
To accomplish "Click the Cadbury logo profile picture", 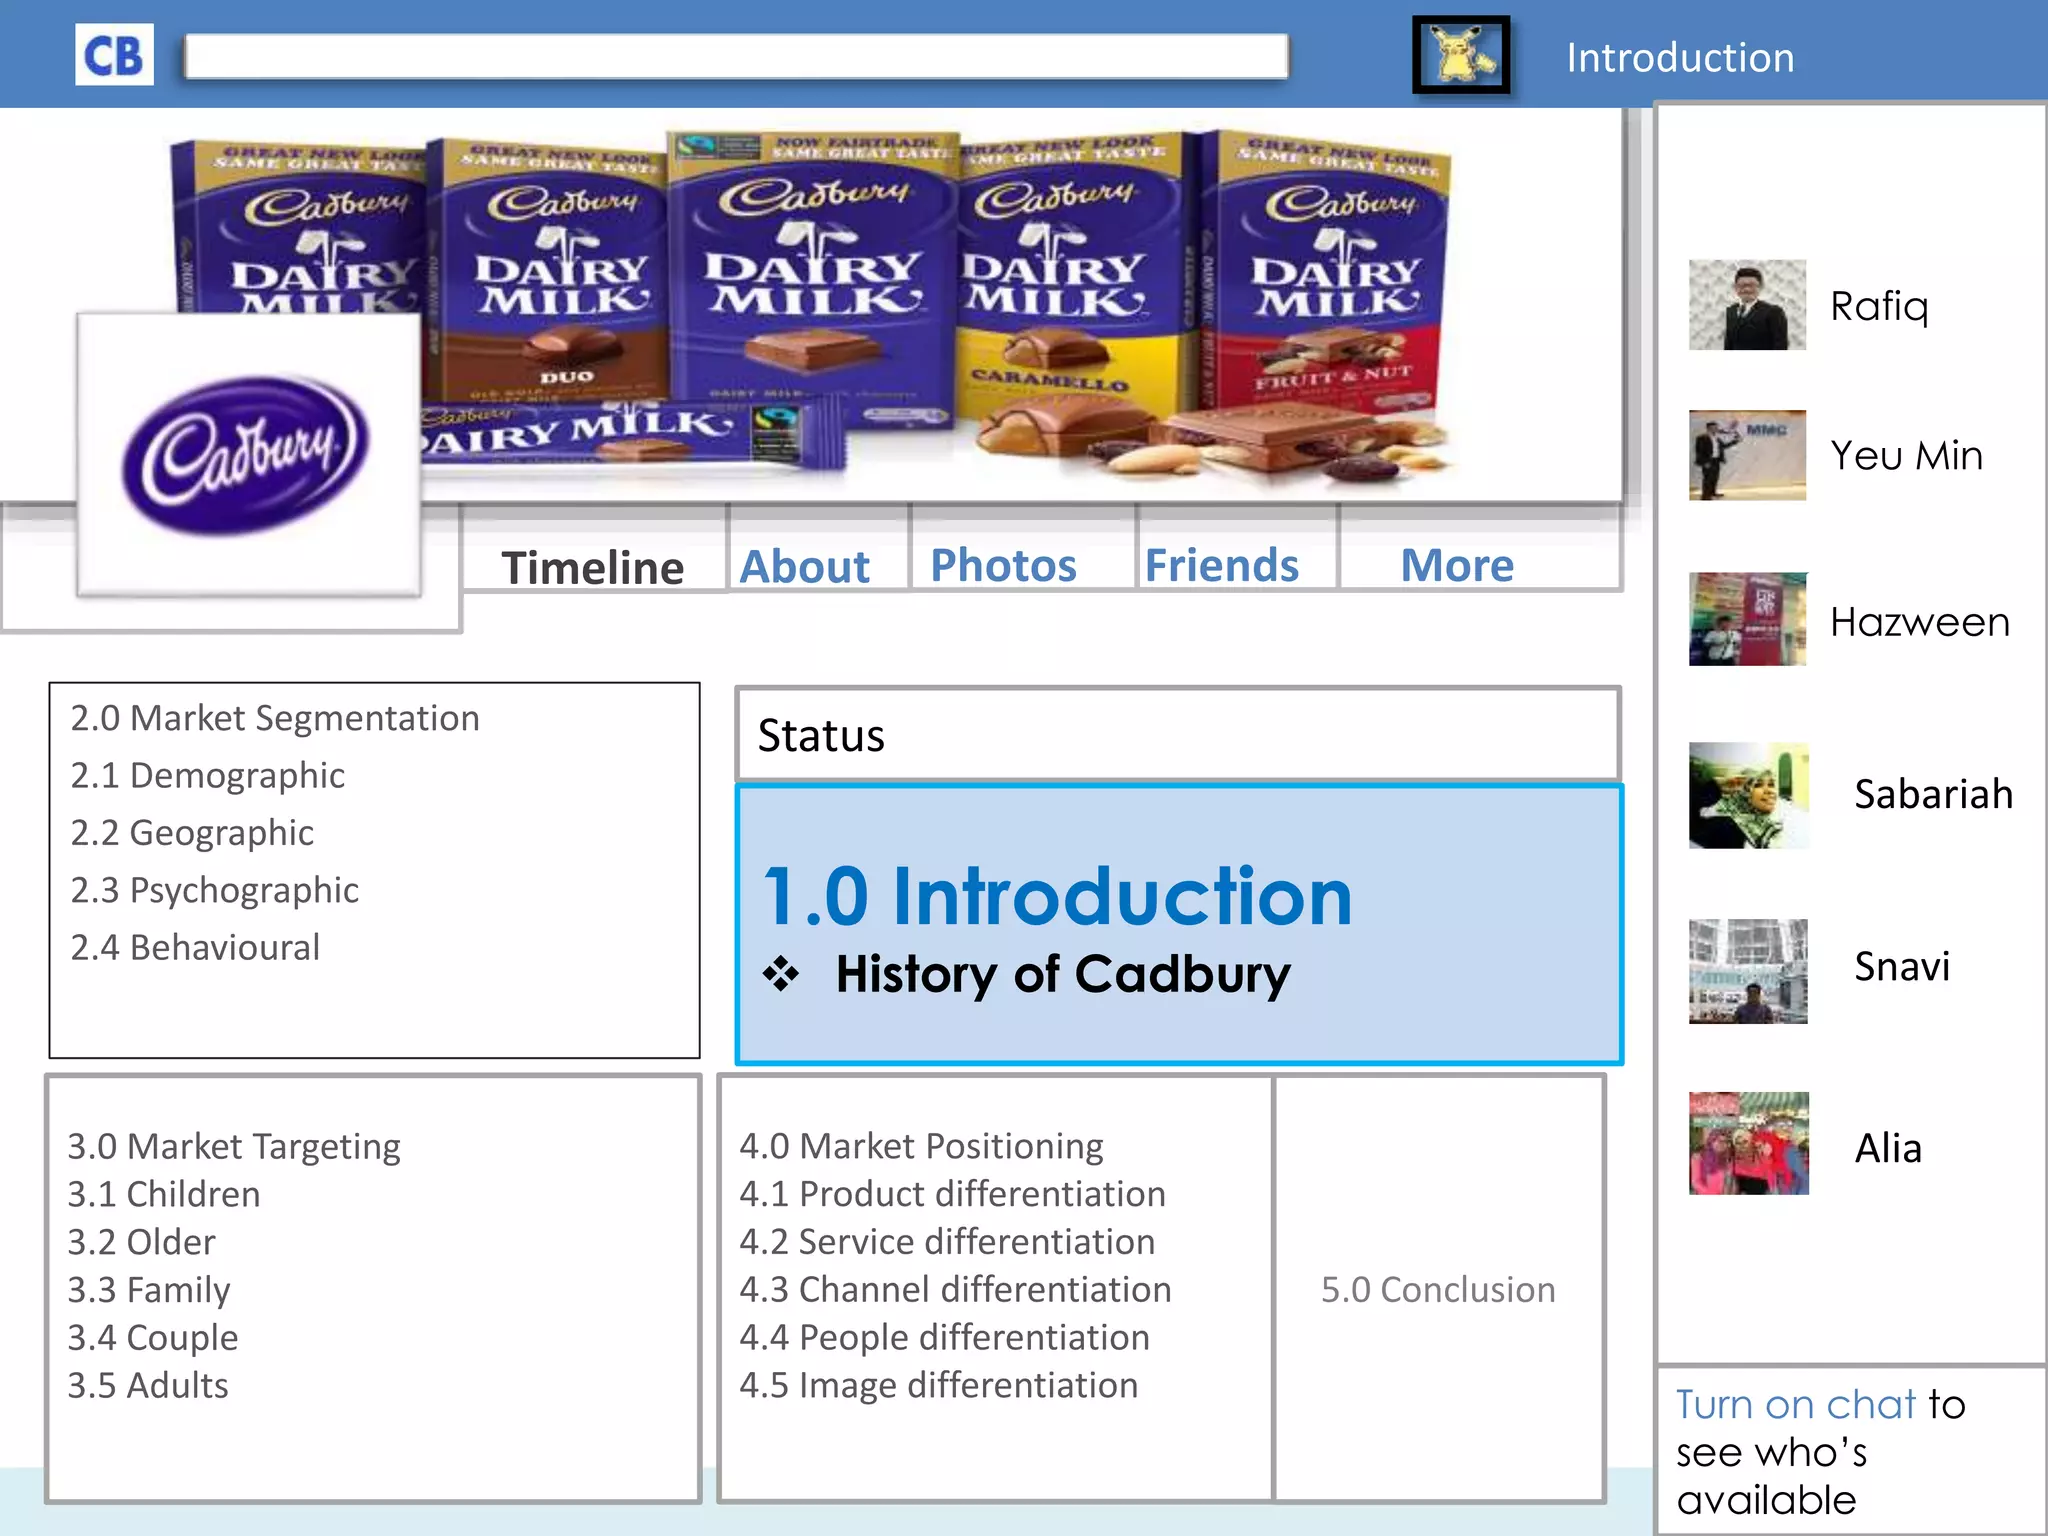I will pos(248,455).
